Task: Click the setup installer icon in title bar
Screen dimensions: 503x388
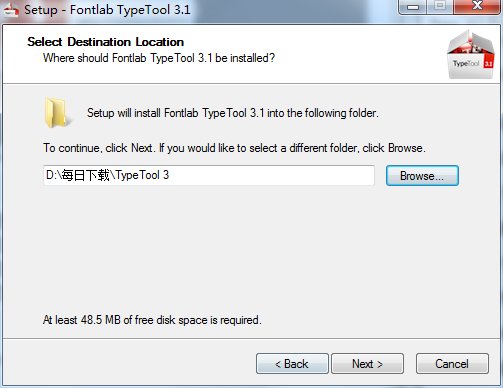Action: [11, 9]
